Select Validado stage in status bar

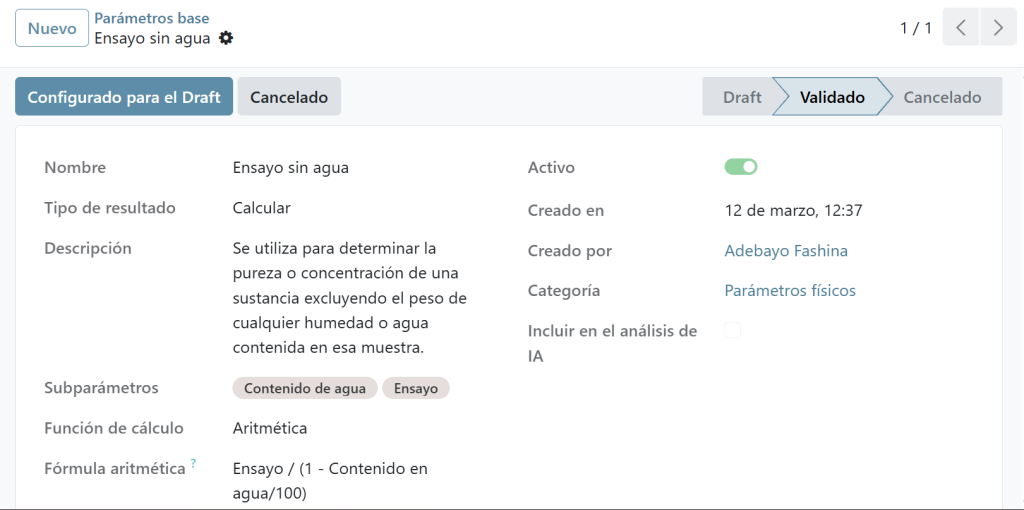coord(832,97)
